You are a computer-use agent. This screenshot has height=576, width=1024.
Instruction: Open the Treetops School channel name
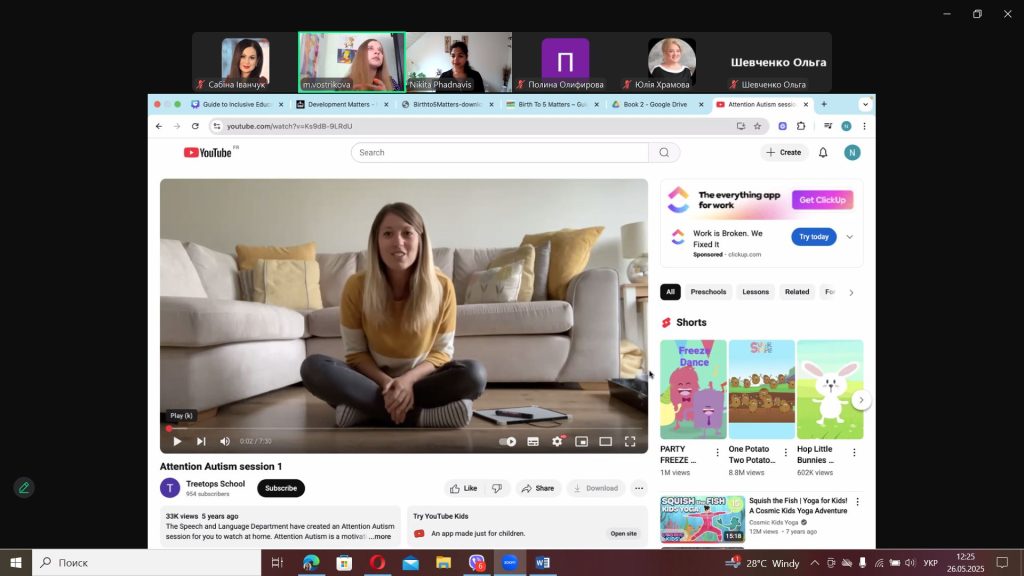(x=215, y=484)
